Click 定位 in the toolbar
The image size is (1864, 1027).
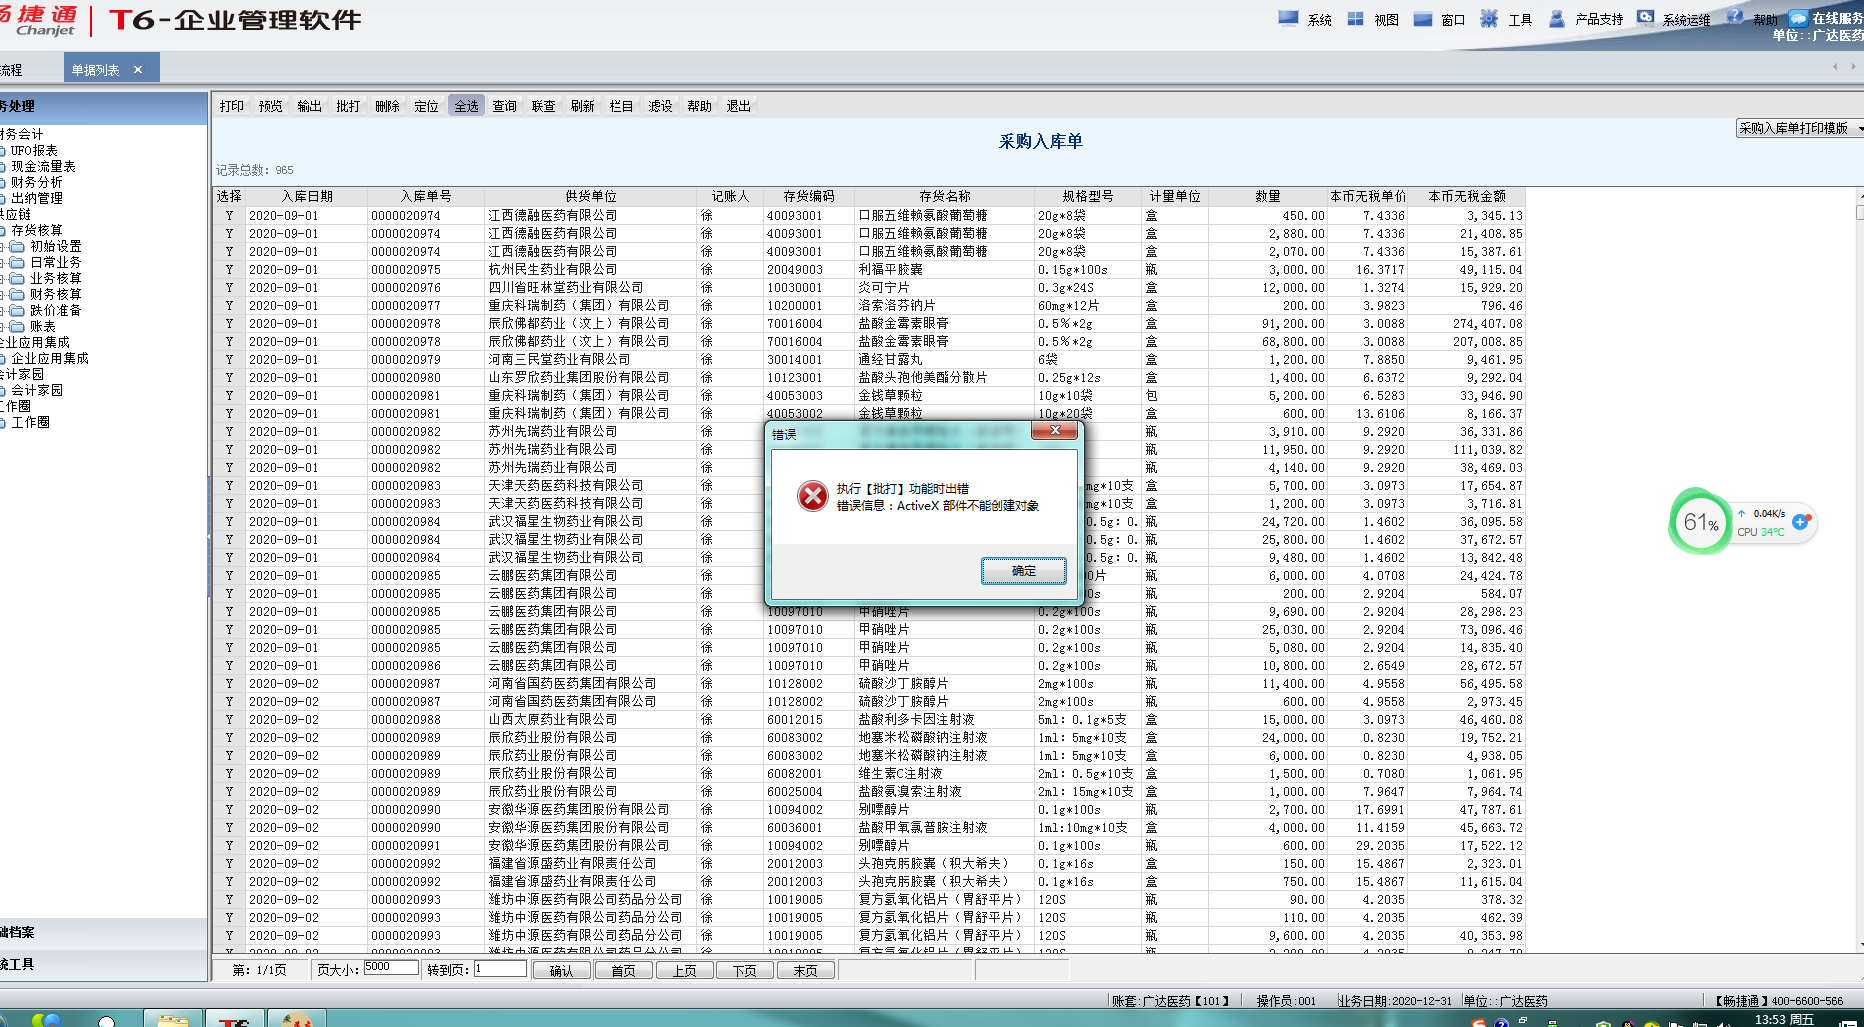(427, 106)
